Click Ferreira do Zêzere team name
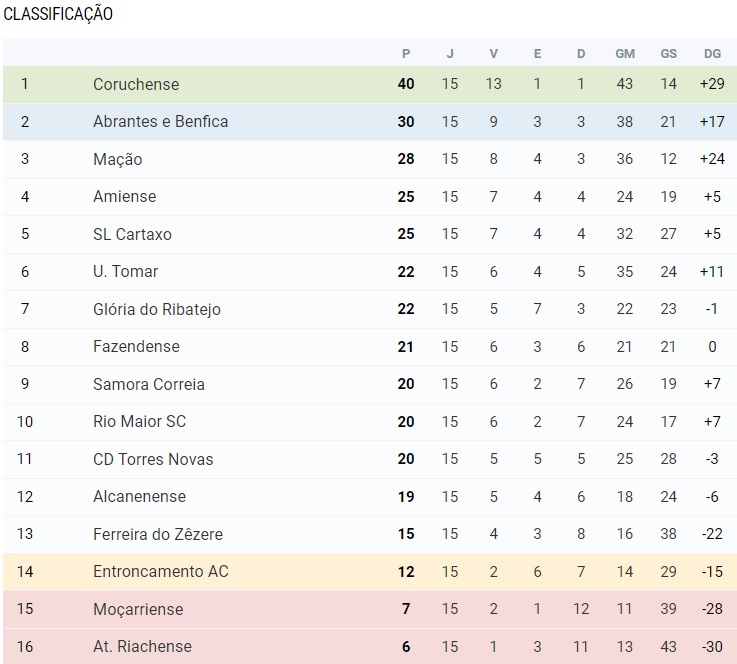737x664 pixels. 157,534
